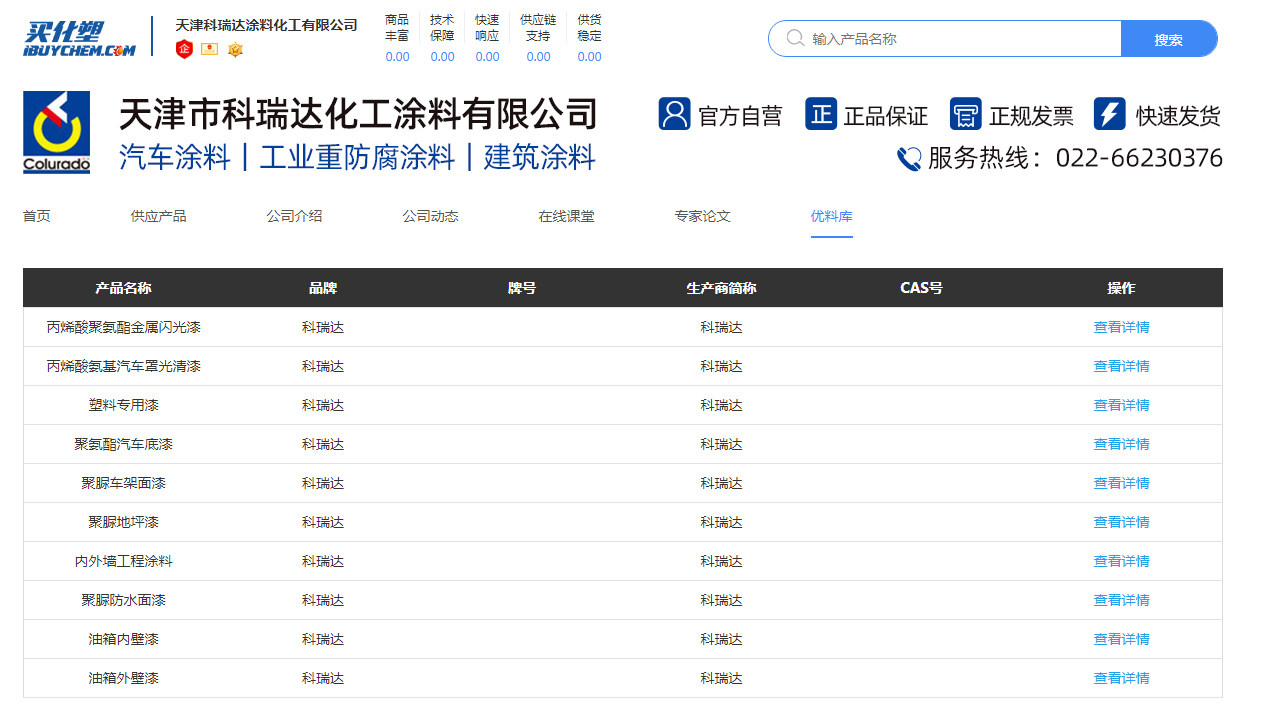Click the 产品名称 column header
This screenshot has width=1262, height=715.
(123, 288)
